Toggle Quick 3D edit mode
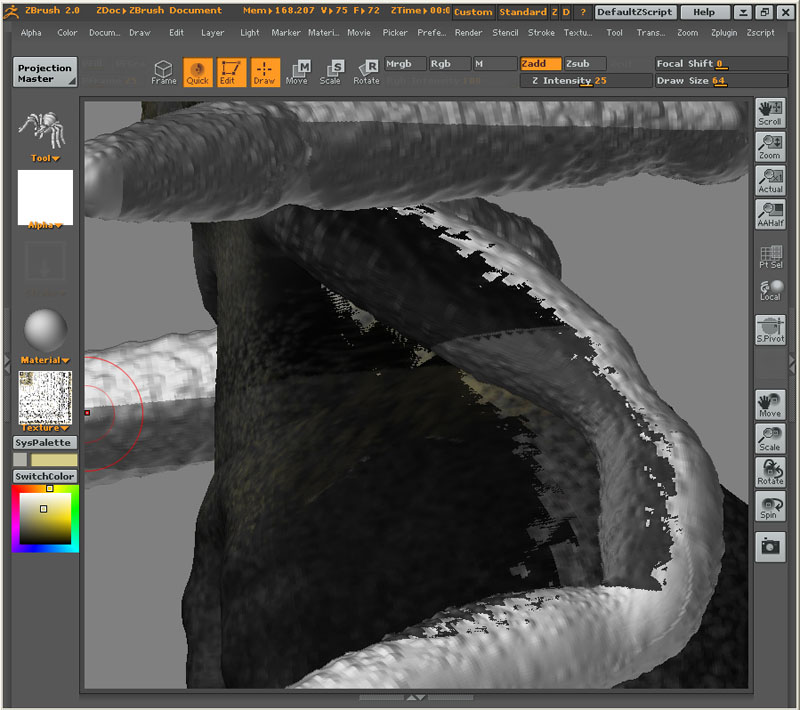The width and height of the screenshot is (800, 710). tap(197, 72)
